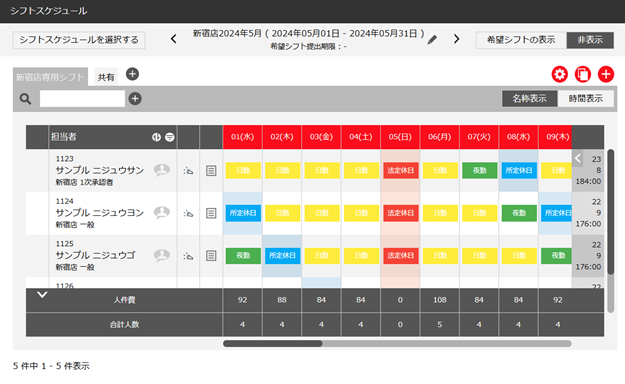Select 希望シフトの表示 option
This screenshot has height=384, width=625.
pos(521,40)
